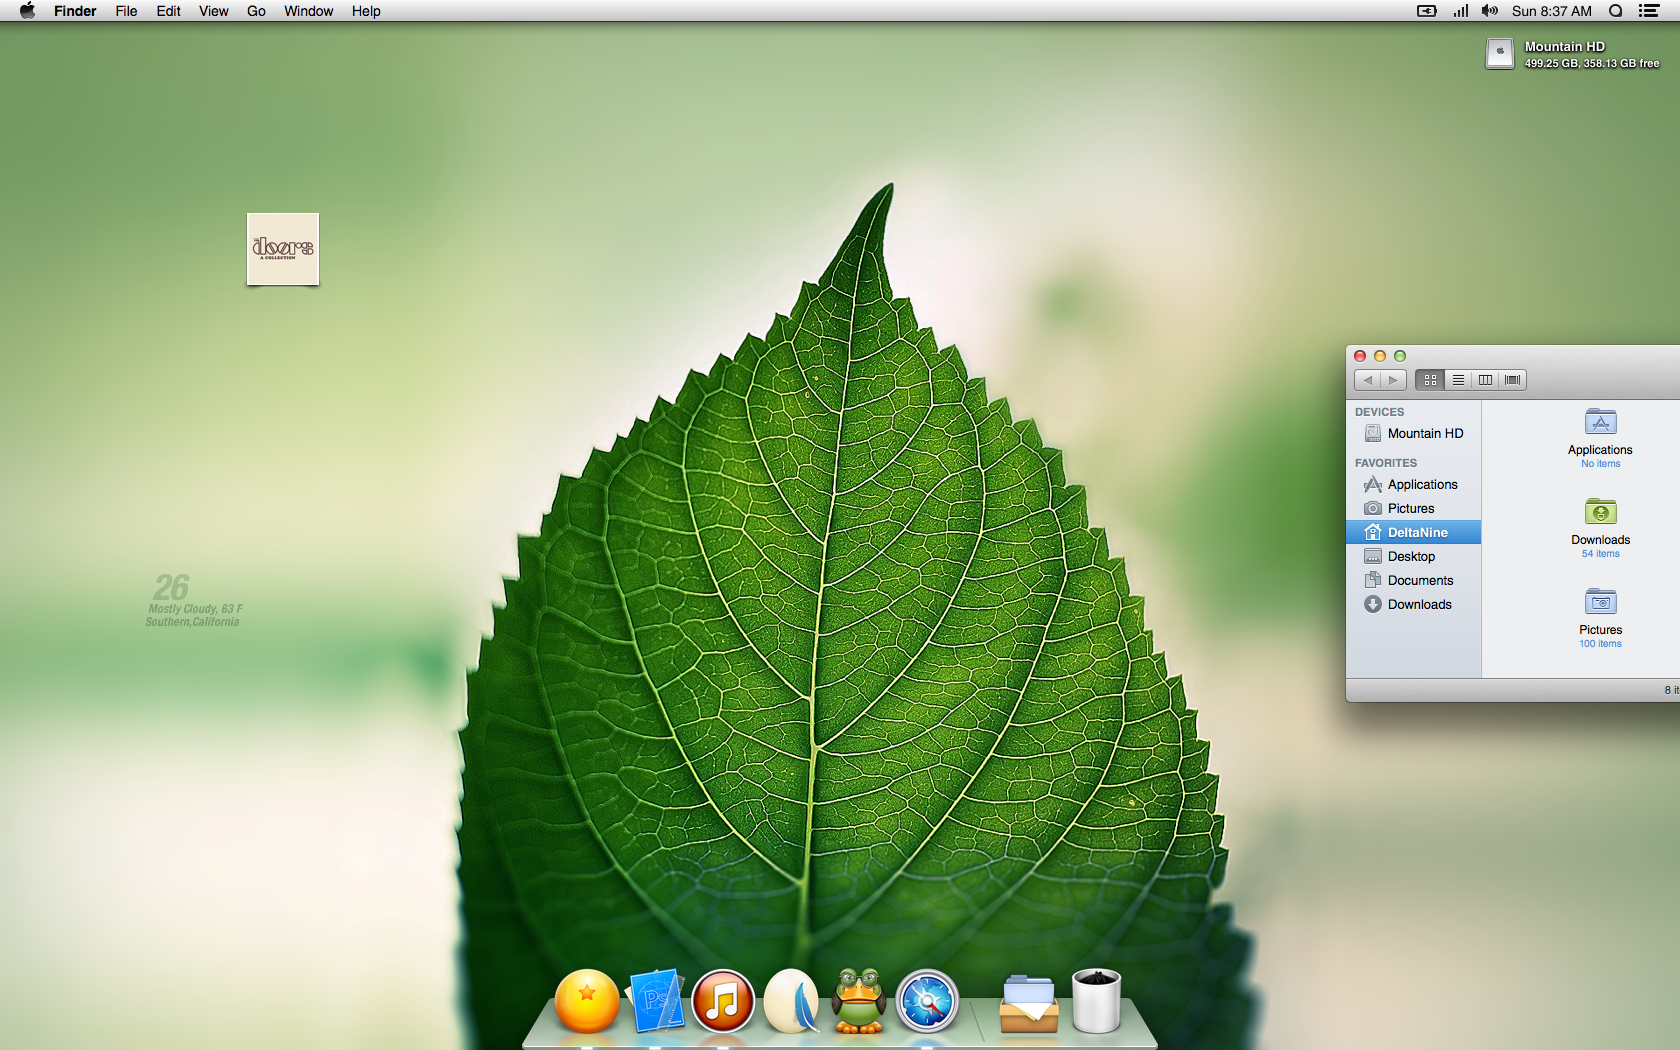Open the Window menu
This screenshot has width=1680, height=1050.
coord(308,11)
